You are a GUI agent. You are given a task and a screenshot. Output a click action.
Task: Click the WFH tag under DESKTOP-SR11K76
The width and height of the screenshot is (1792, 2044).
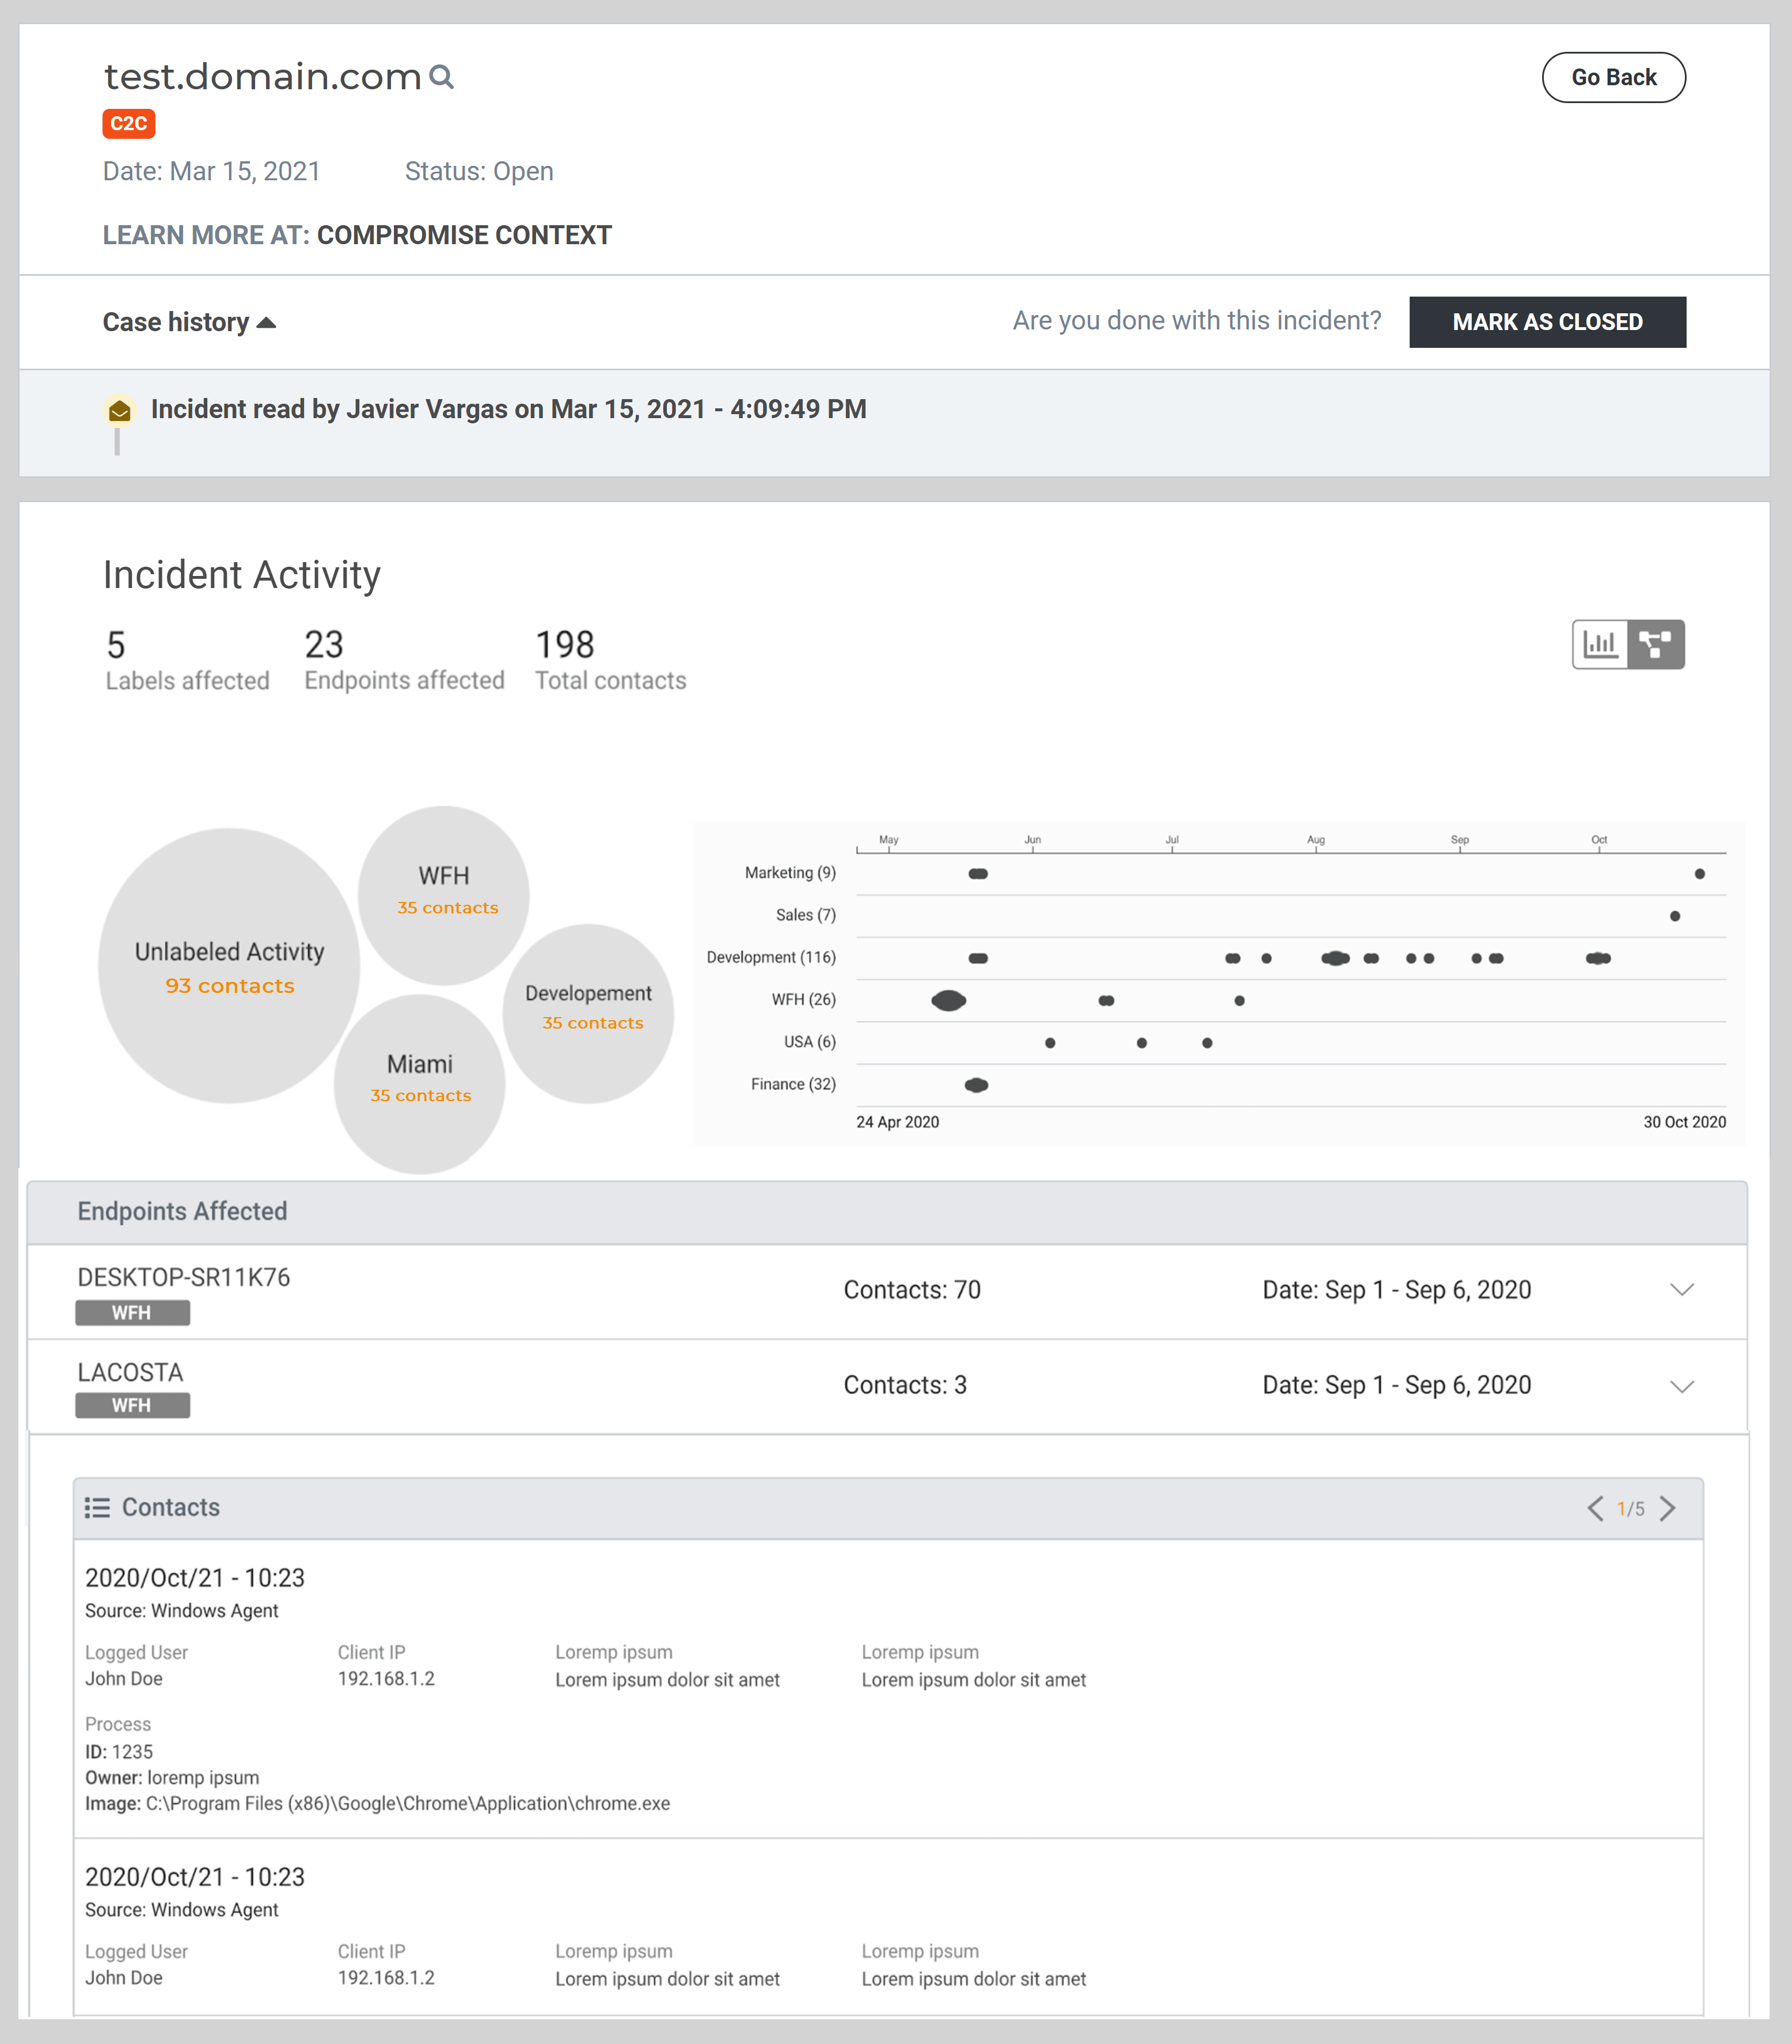click(132, 1312)
